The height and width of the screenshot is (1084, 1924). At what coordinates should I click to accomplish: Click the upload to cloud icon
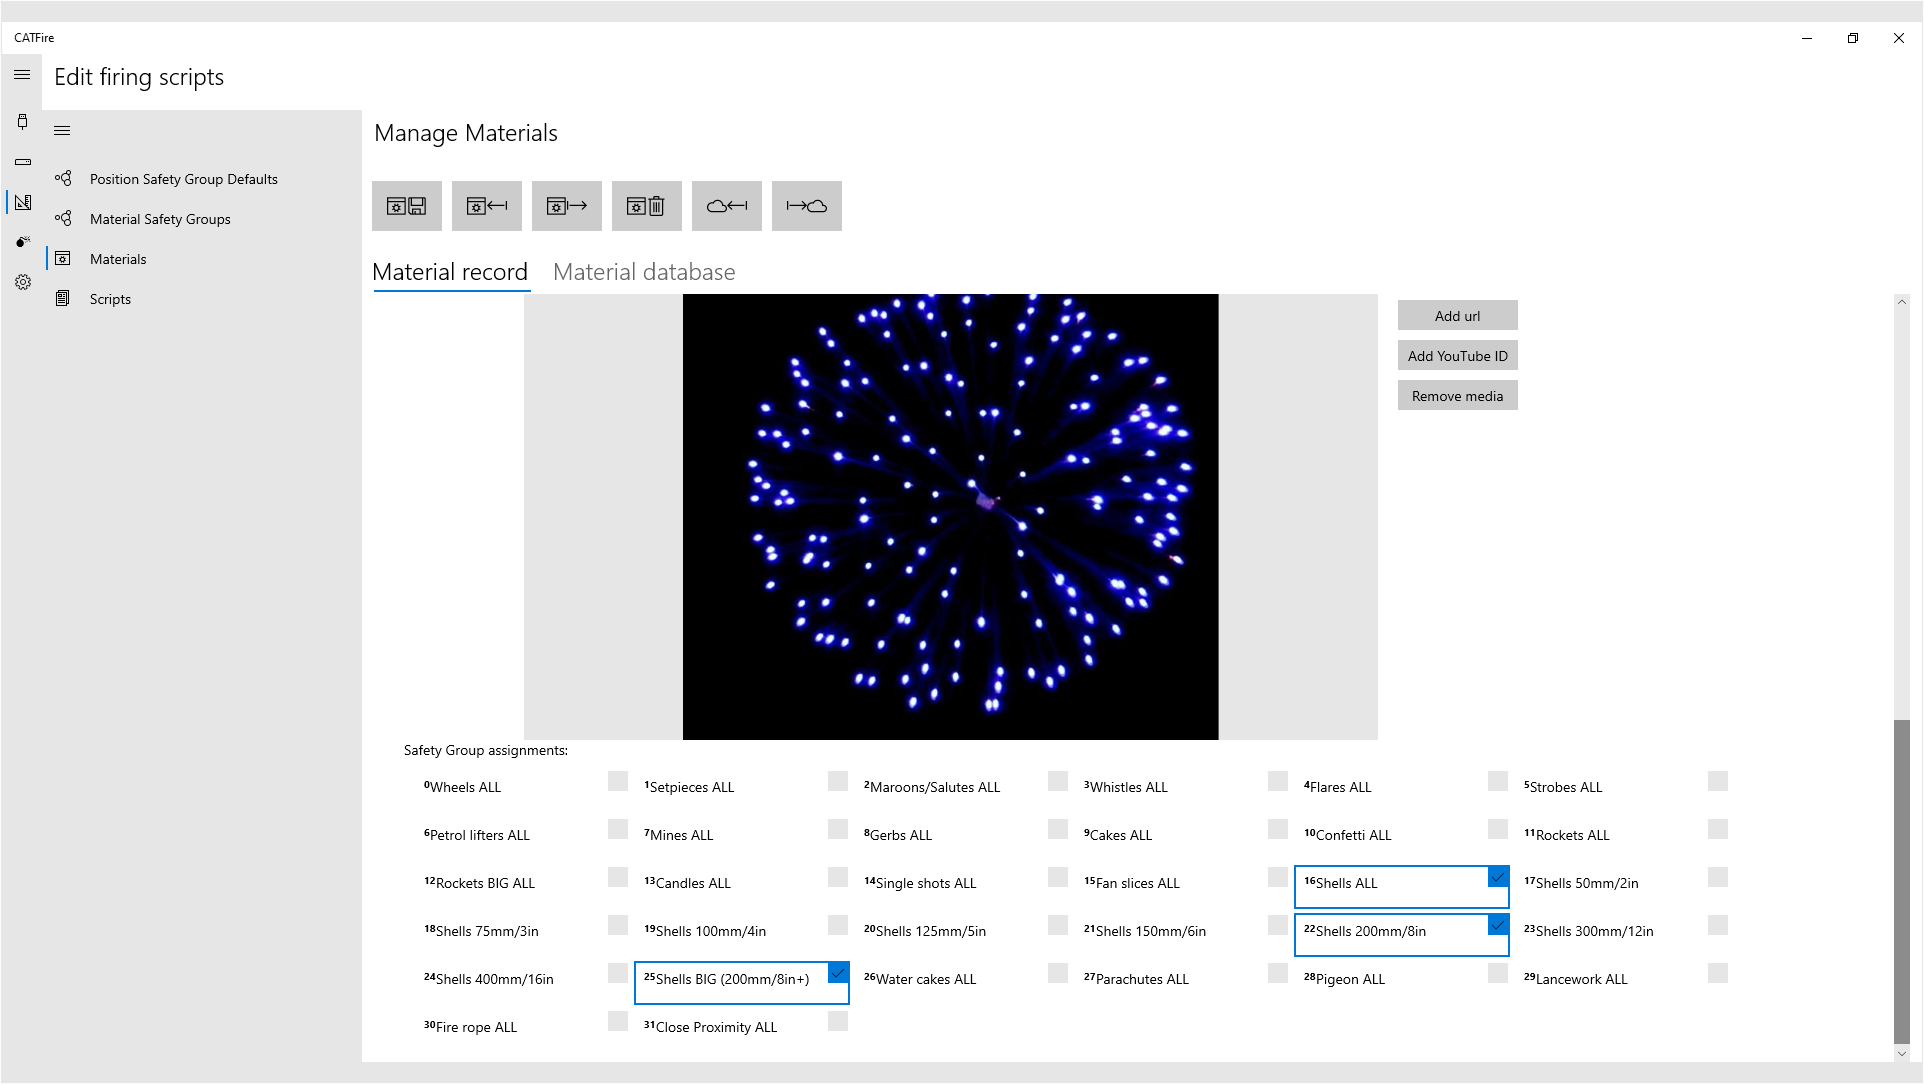click(x=807, y=206)
